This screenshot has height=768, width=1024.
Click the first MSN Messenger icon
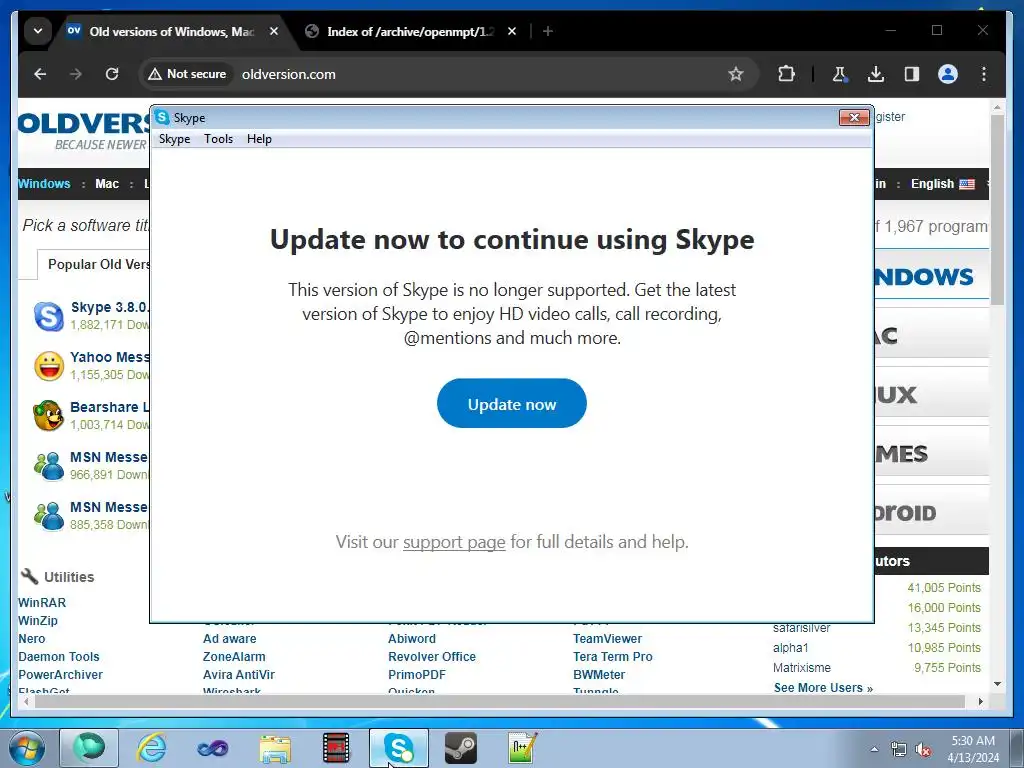point(48,466)
